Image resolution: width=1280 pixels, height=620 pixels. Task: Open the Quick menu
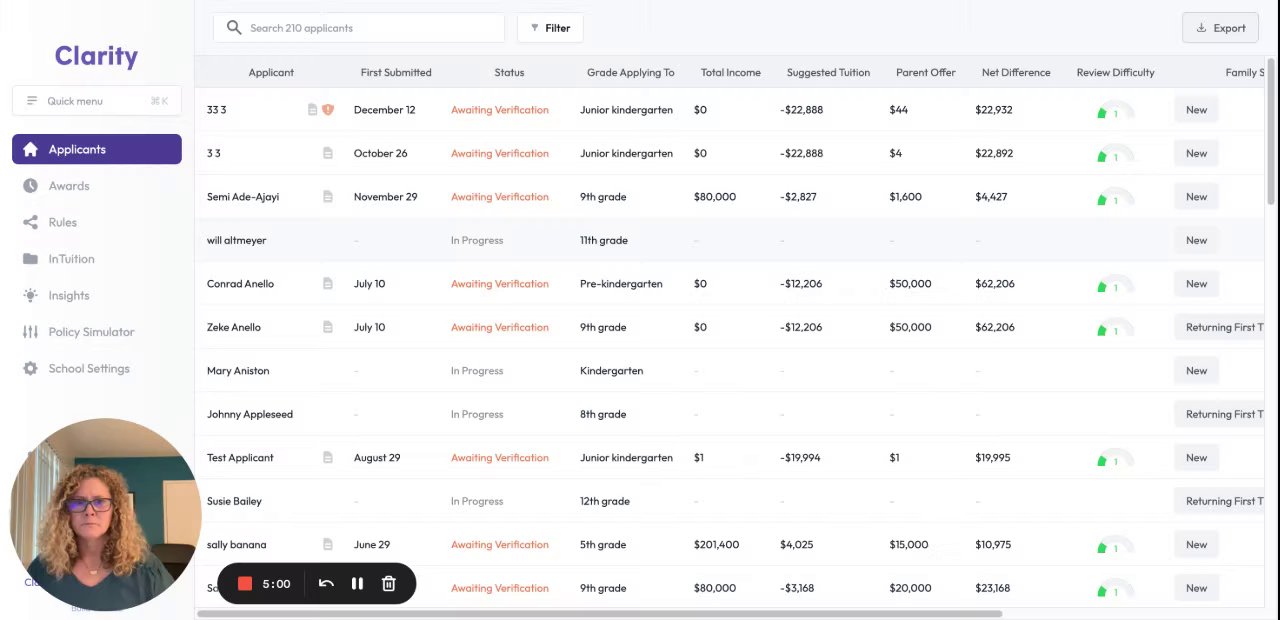(97, 101)
